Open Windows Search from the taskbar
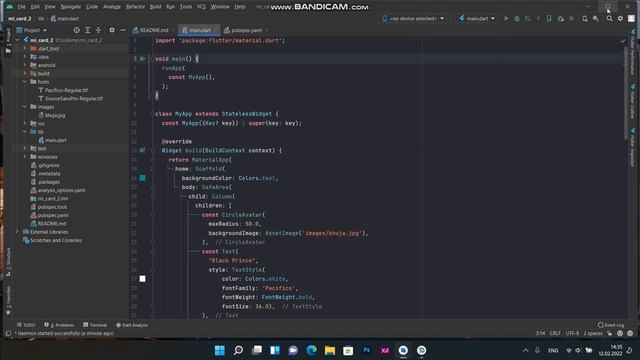This screenshot has width=640, height=360. pyautogui.click(x=238, y=350)
